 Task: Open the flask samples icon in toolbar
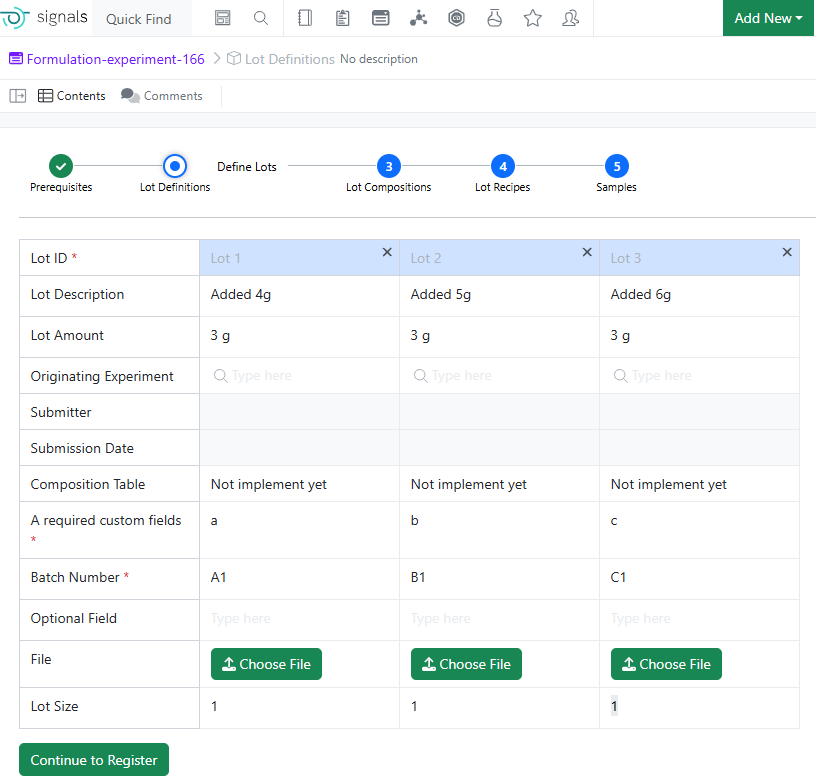[494, 18]
